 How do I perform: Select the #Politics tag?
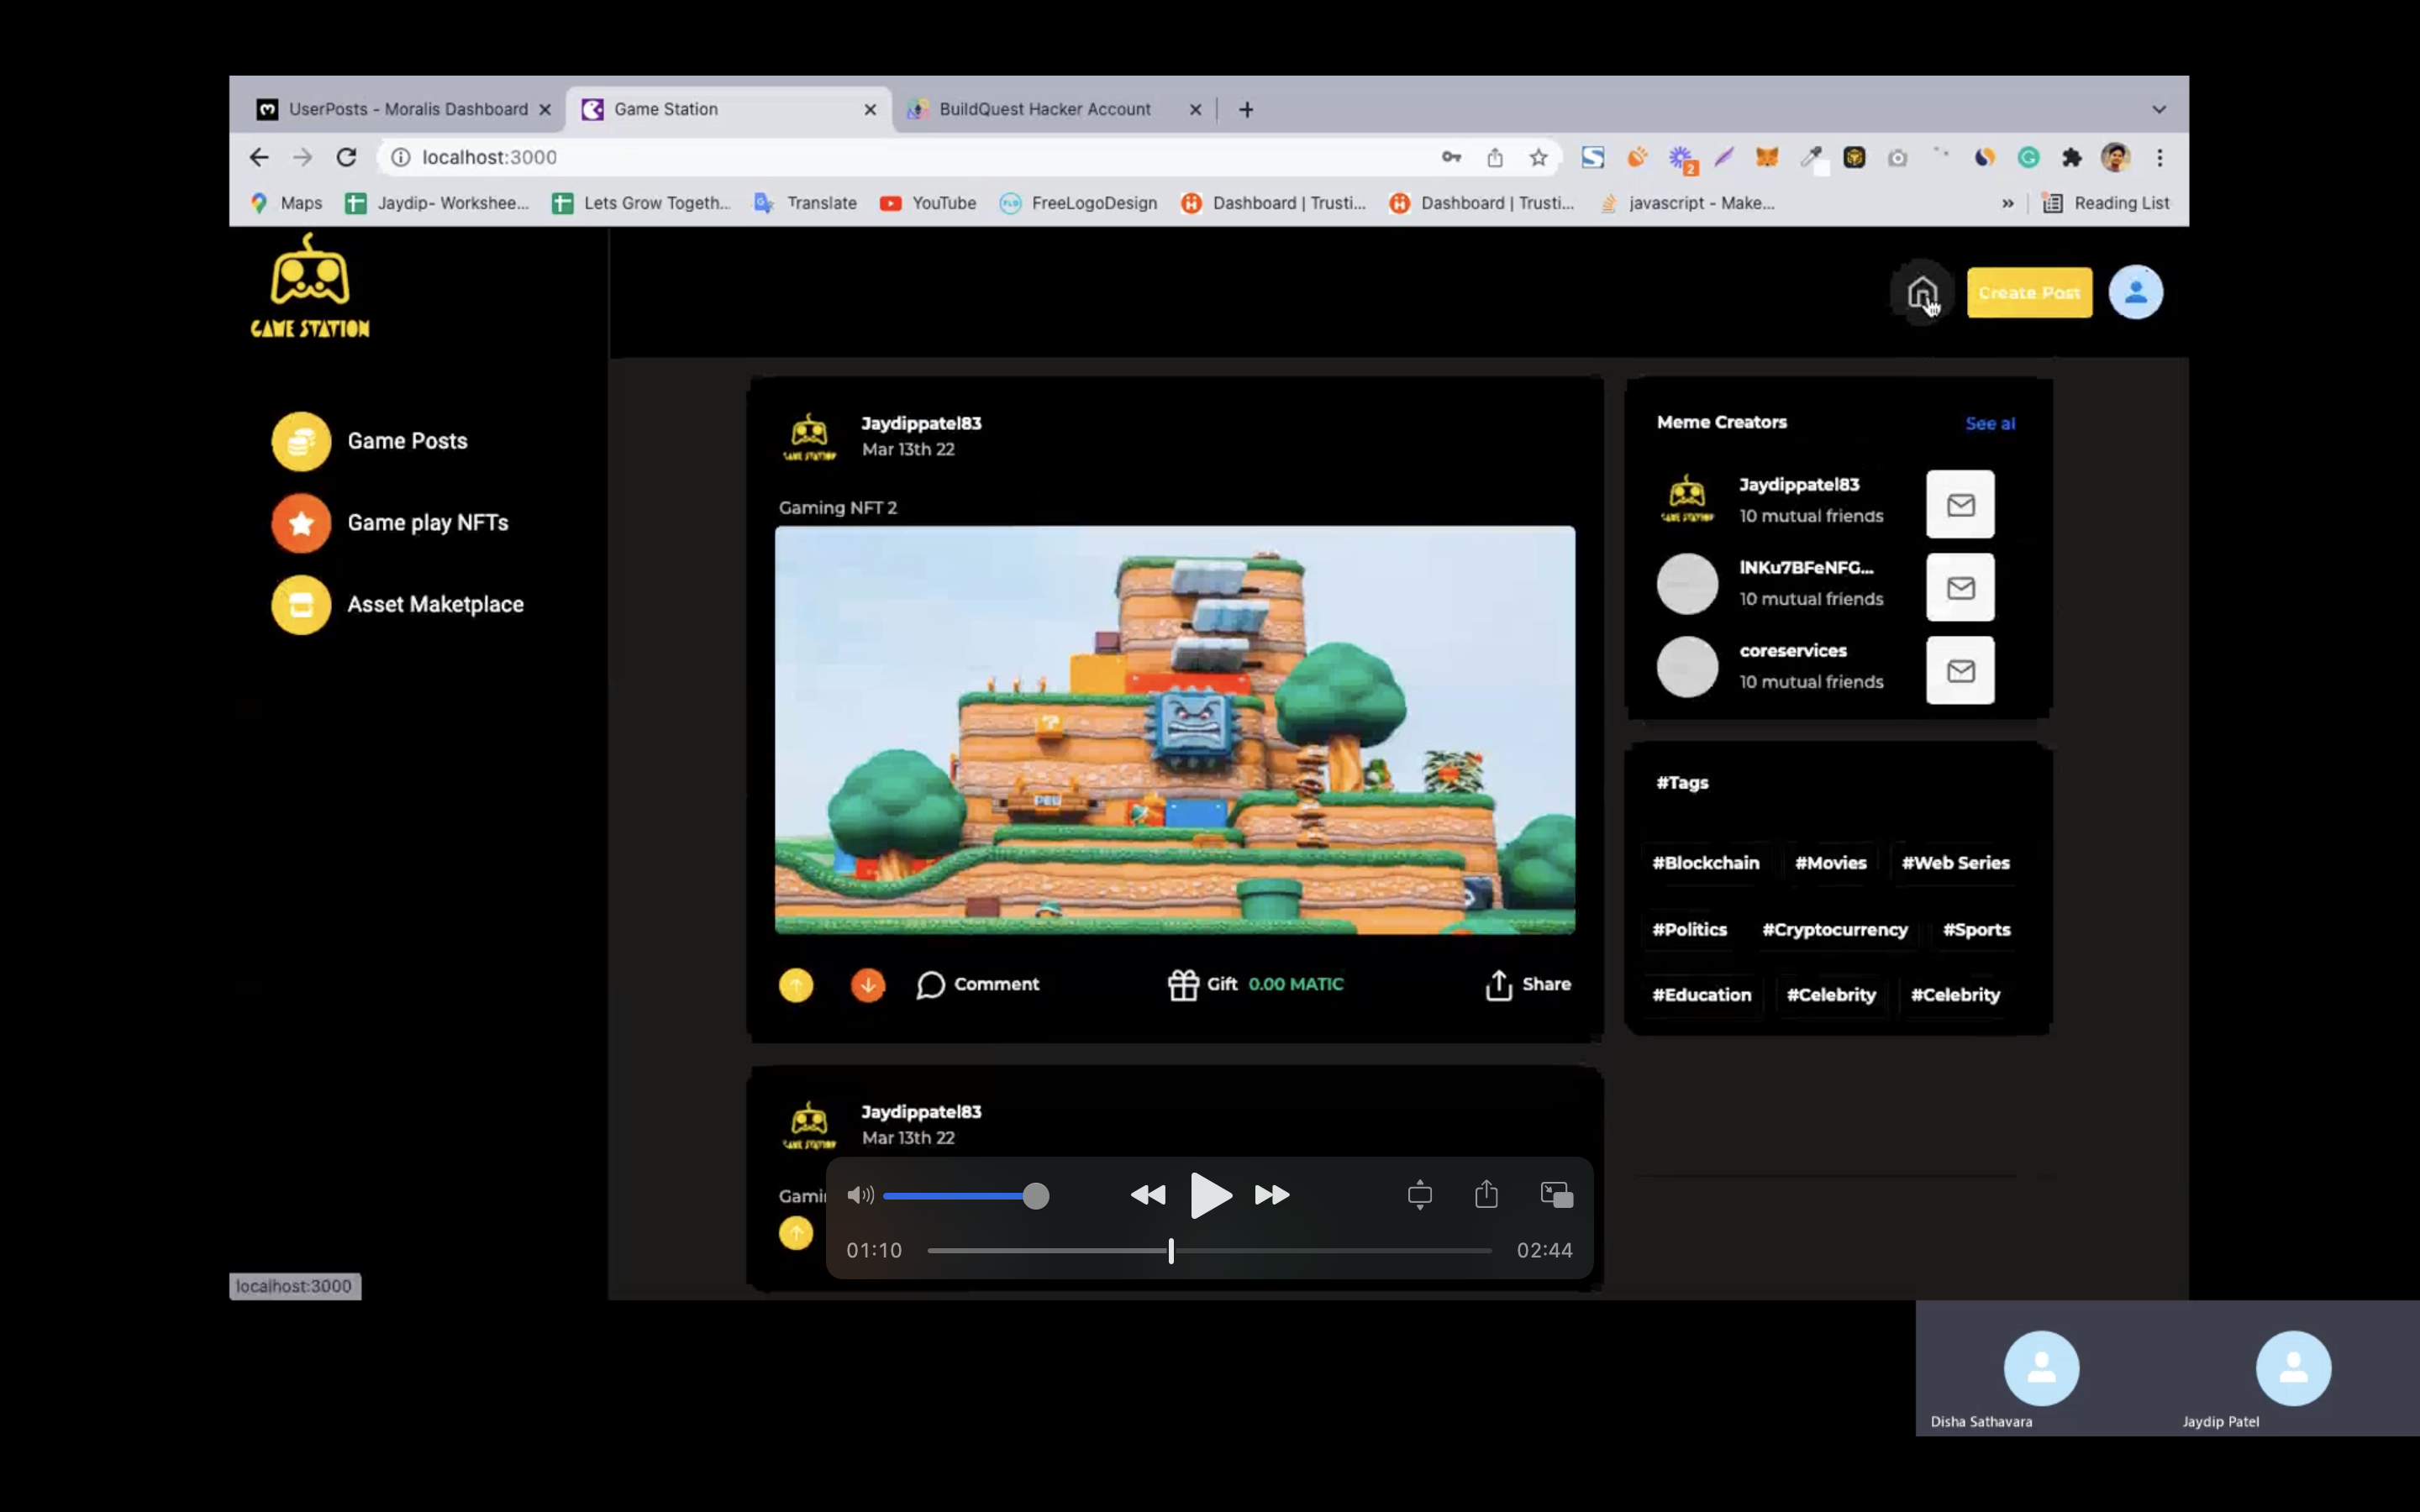pos(1689,930)
